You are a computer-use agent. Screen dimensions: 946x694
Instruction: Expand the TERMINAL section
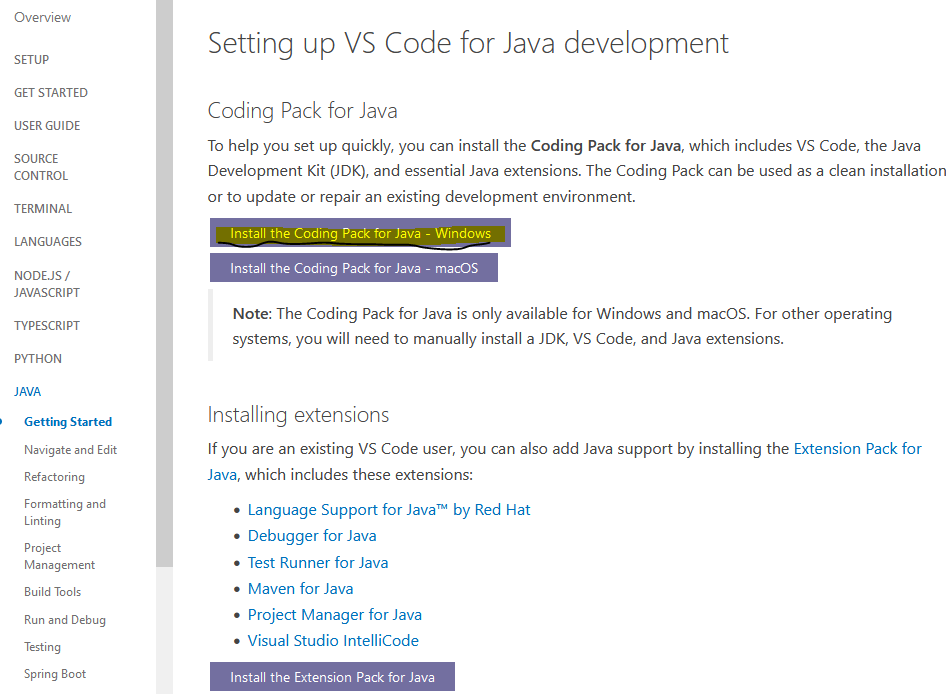[x=43, y=208]
